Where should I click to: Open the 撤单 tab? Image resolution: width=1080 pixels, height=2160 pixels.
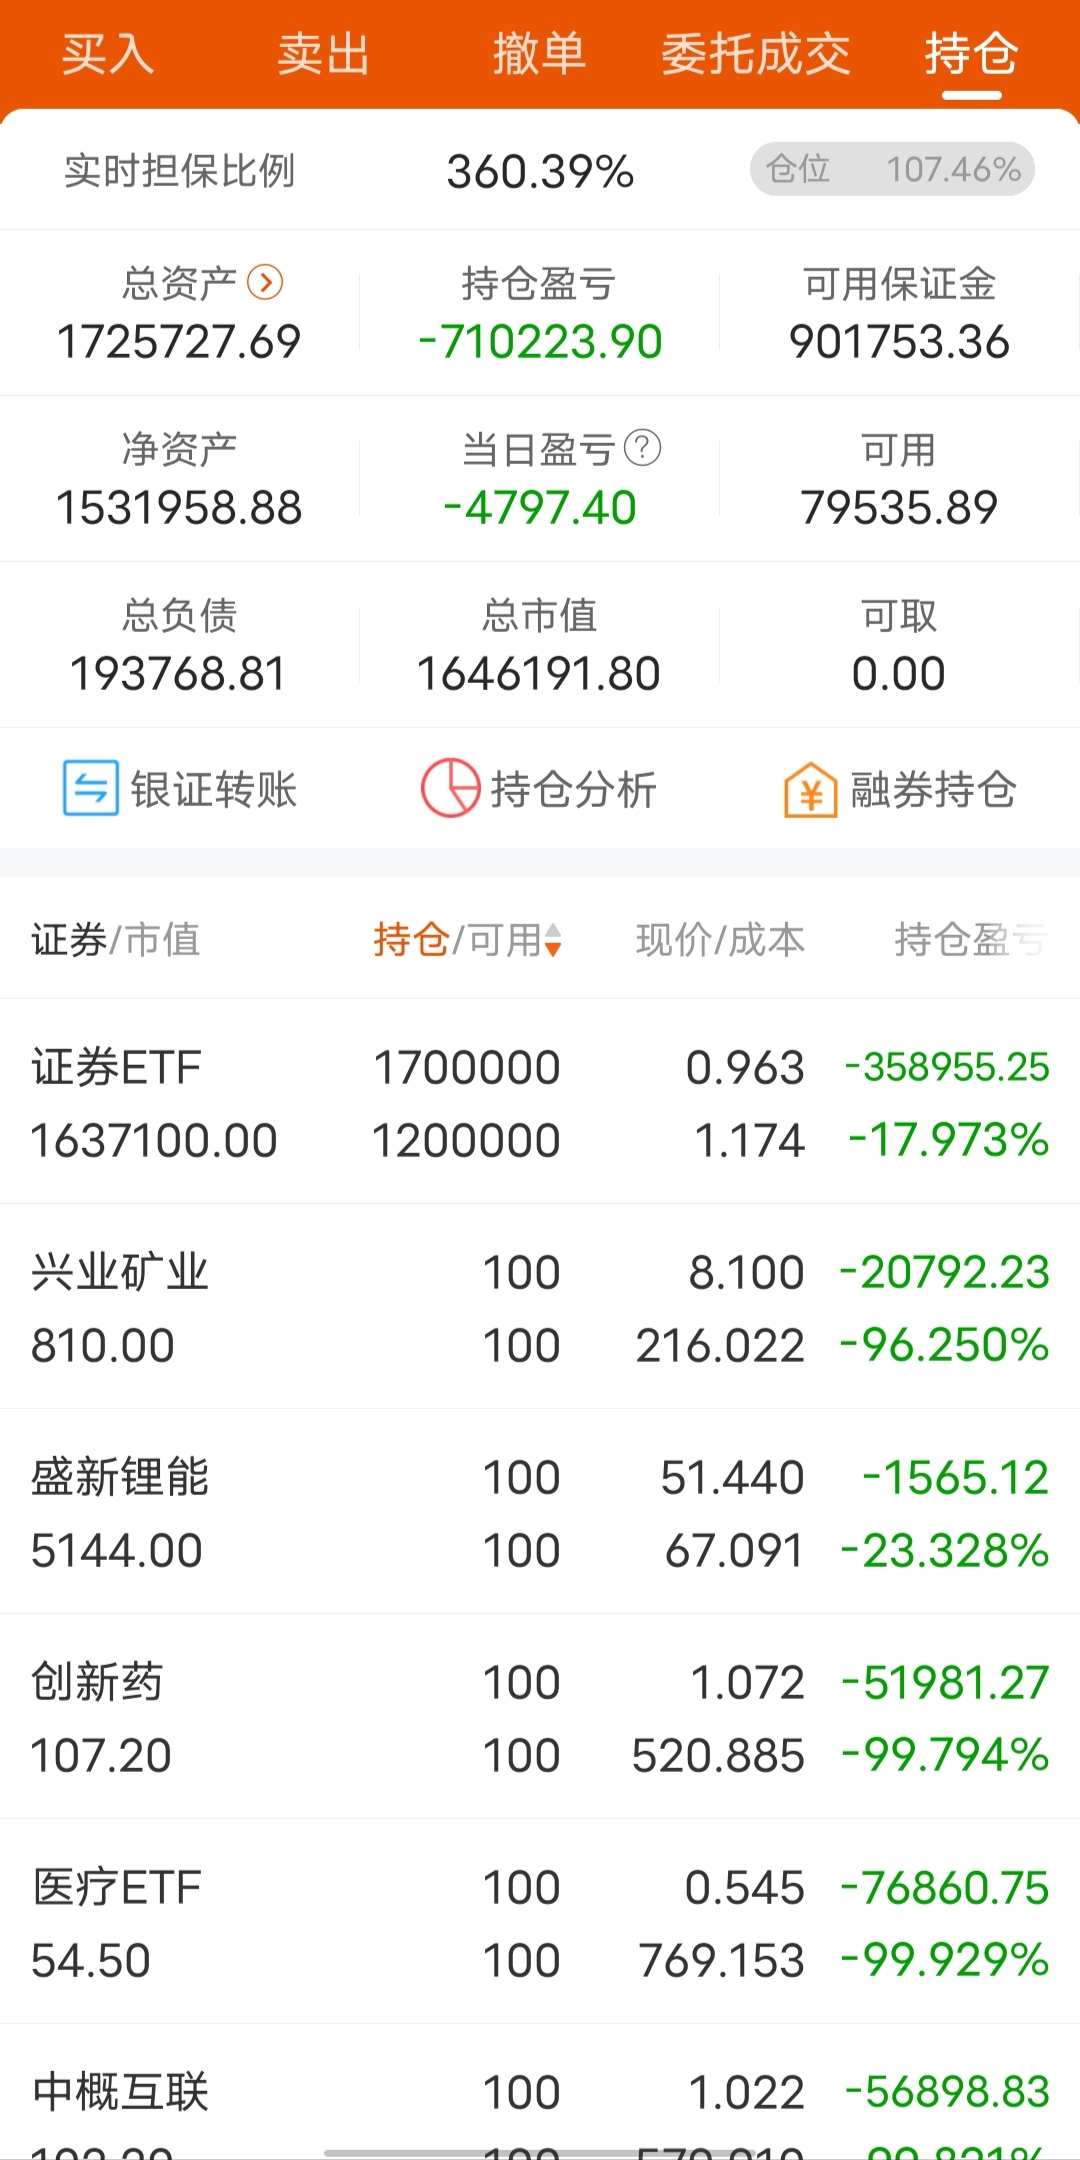pos(540,54)
